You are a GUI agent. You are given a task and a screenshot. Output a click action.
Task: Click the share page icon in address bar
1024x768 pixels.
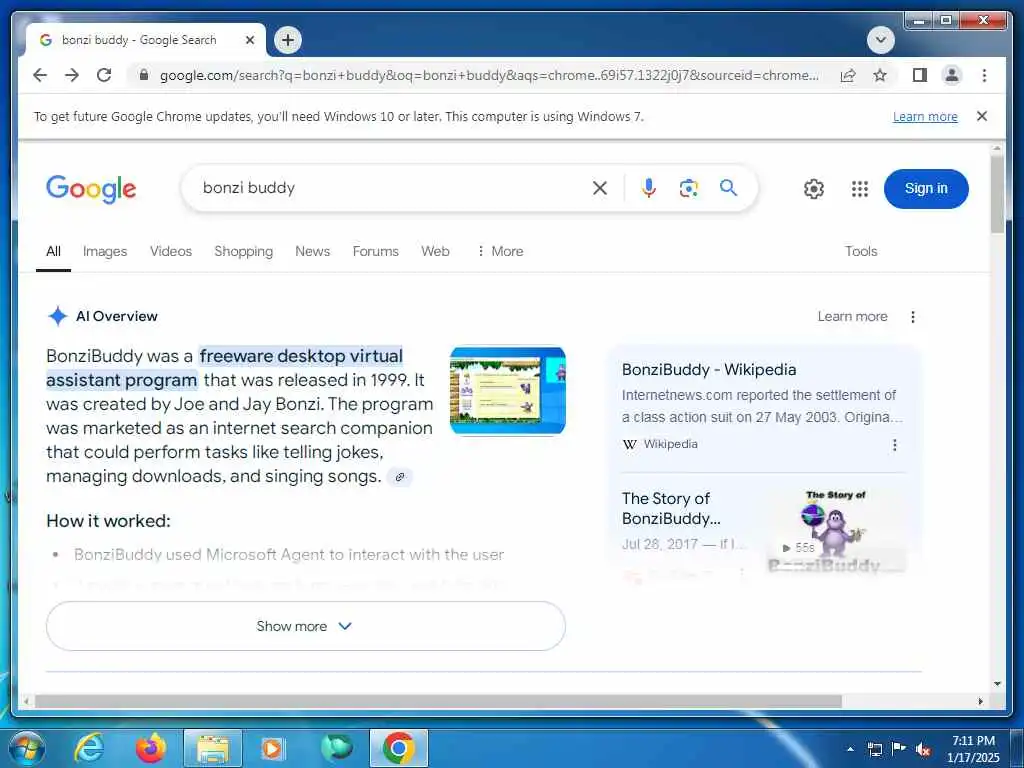point(848,75)
